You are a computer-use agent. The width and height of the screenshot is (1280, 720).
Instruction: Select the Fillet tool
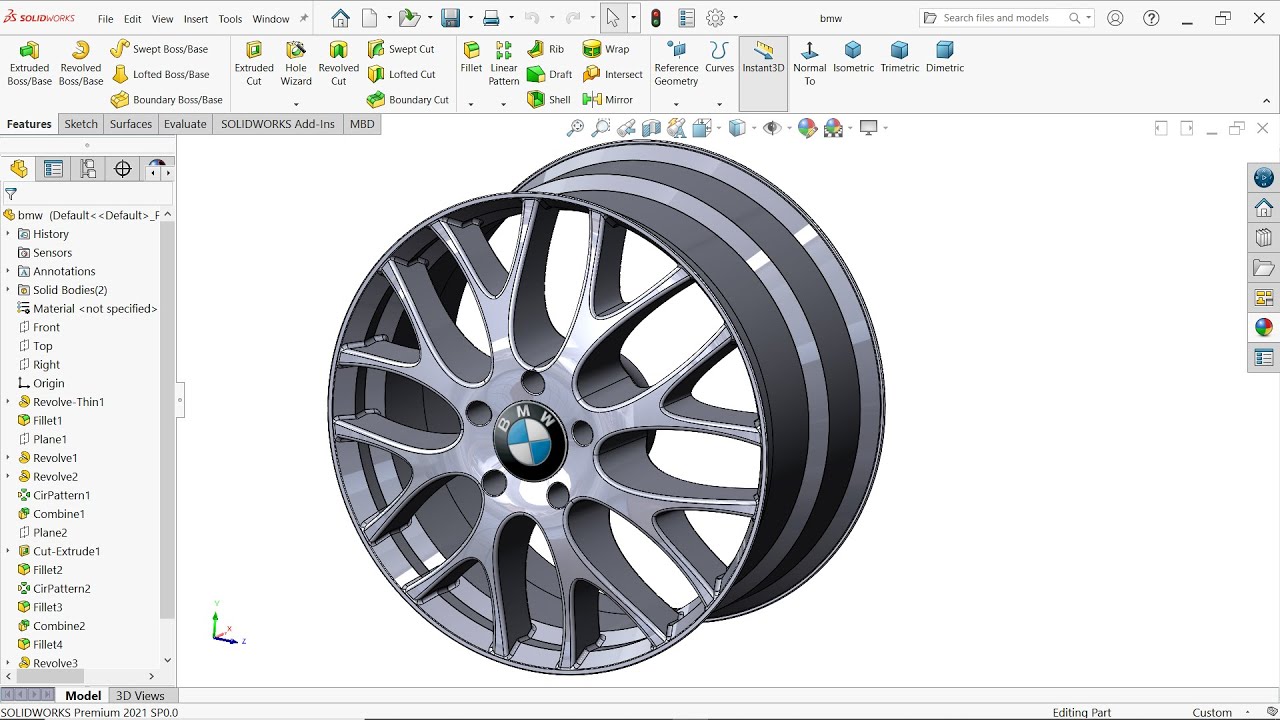[471, 58]
